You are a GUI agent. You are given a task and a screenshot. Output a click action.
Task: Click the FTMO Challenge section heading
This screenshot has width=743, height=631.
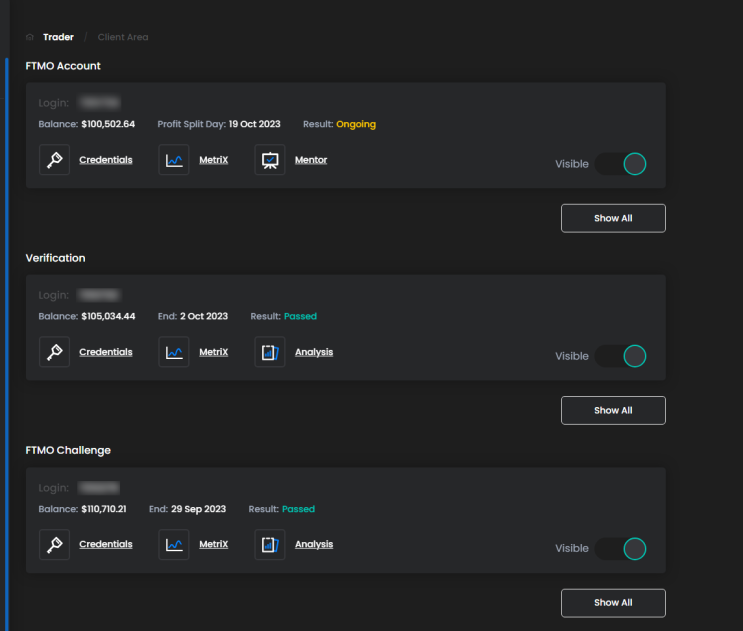click(68, 451)
